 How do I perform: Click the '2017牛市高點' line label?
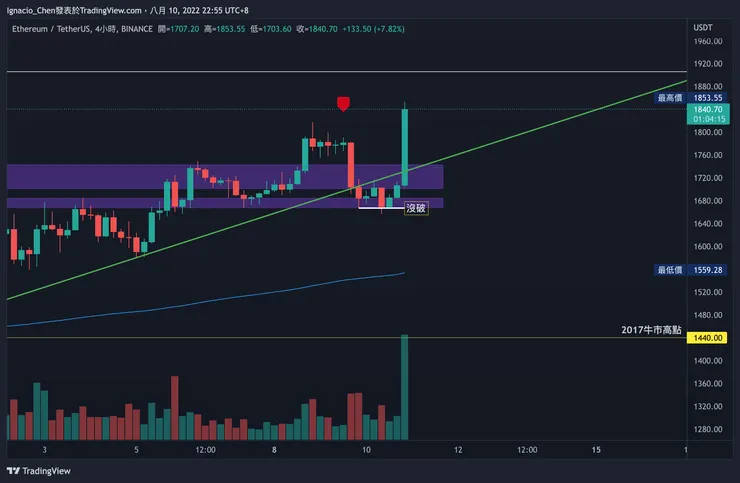coord(651,330)
